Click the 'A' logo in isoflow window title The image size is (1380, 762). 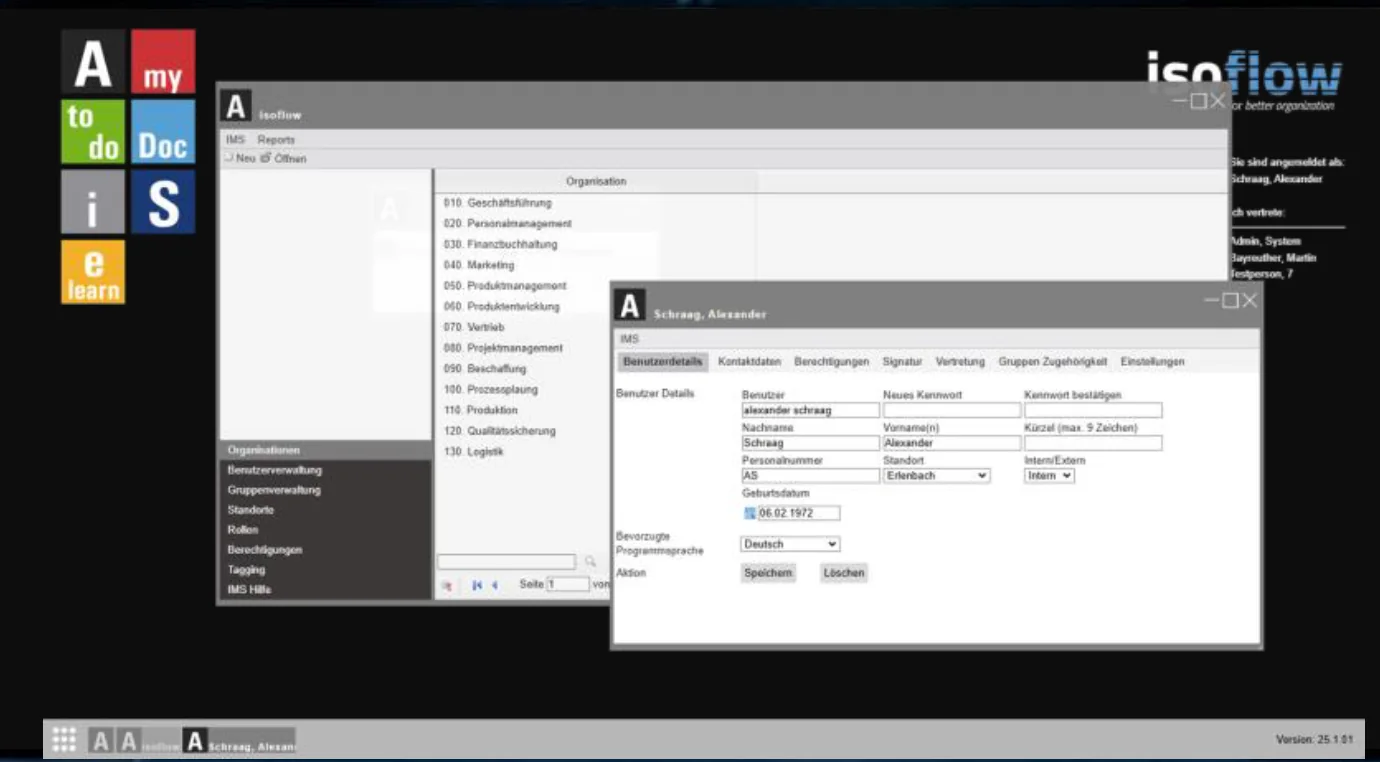tap(236, 107)
